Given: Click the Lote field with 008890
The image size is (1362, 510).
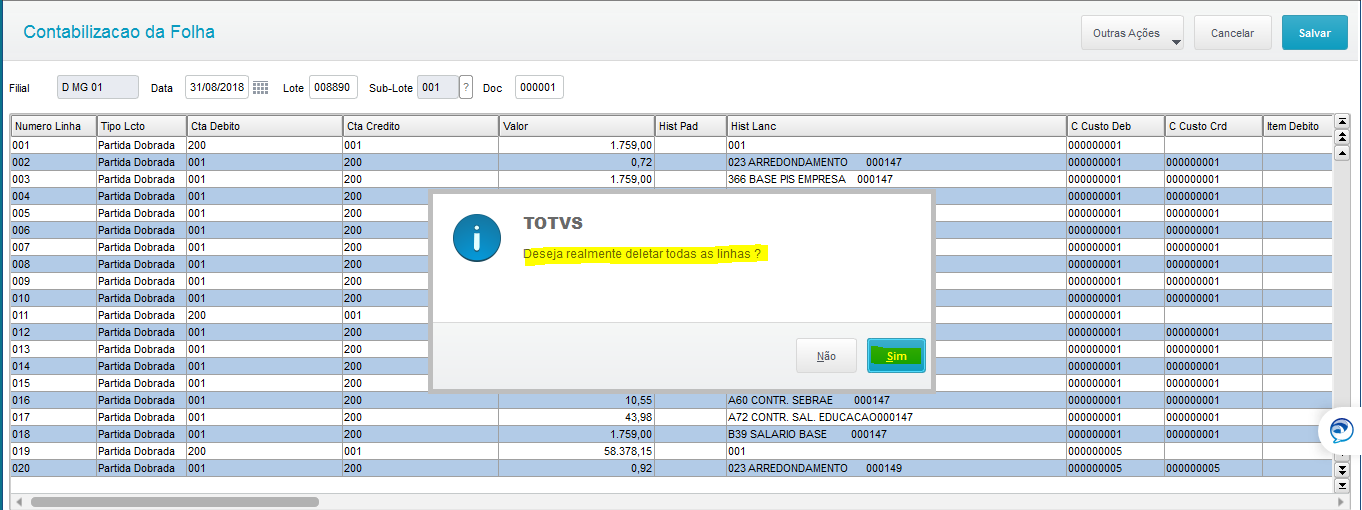Looking at the screenshot, I should click(333, 87).
